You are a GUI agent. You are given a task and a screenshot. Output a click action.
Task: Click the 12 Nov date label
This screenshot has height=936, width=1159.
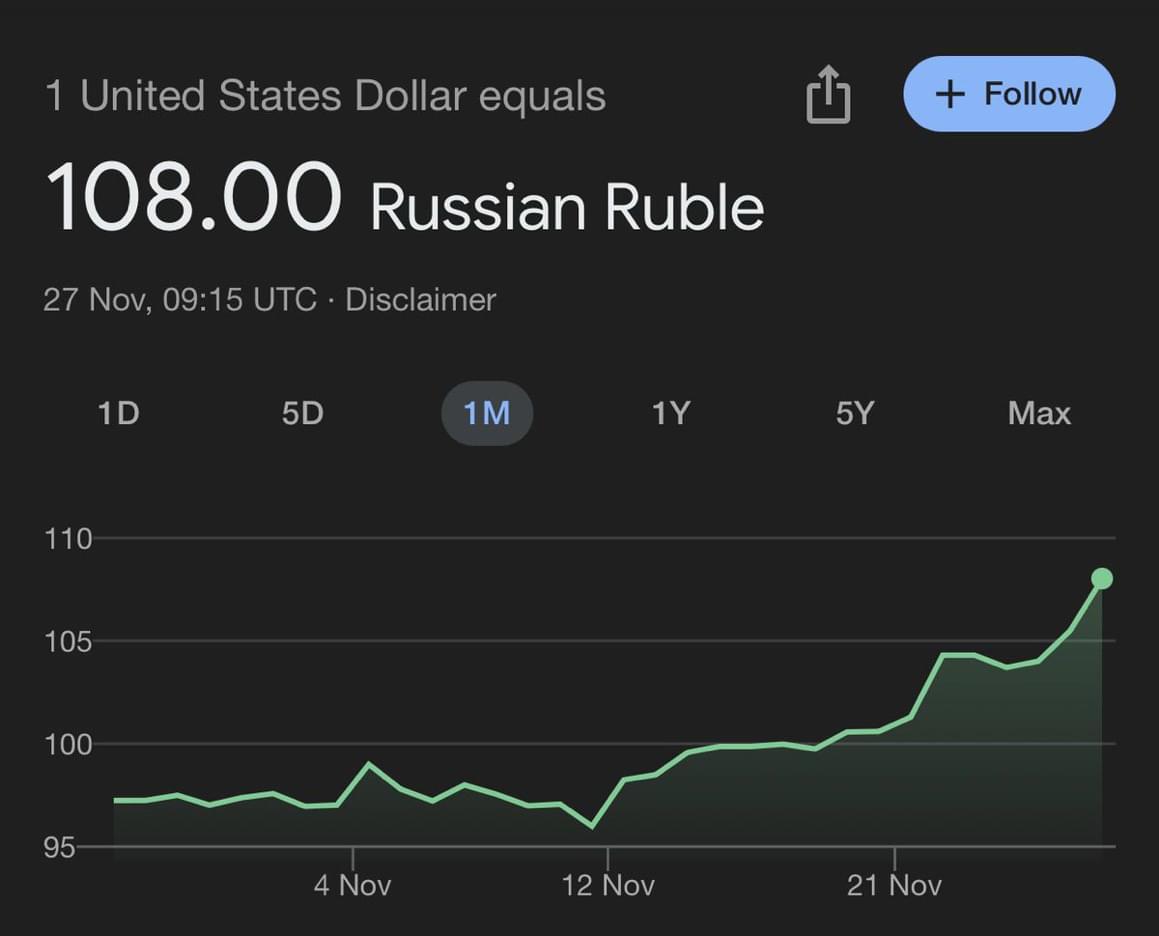tap(608, 885)
